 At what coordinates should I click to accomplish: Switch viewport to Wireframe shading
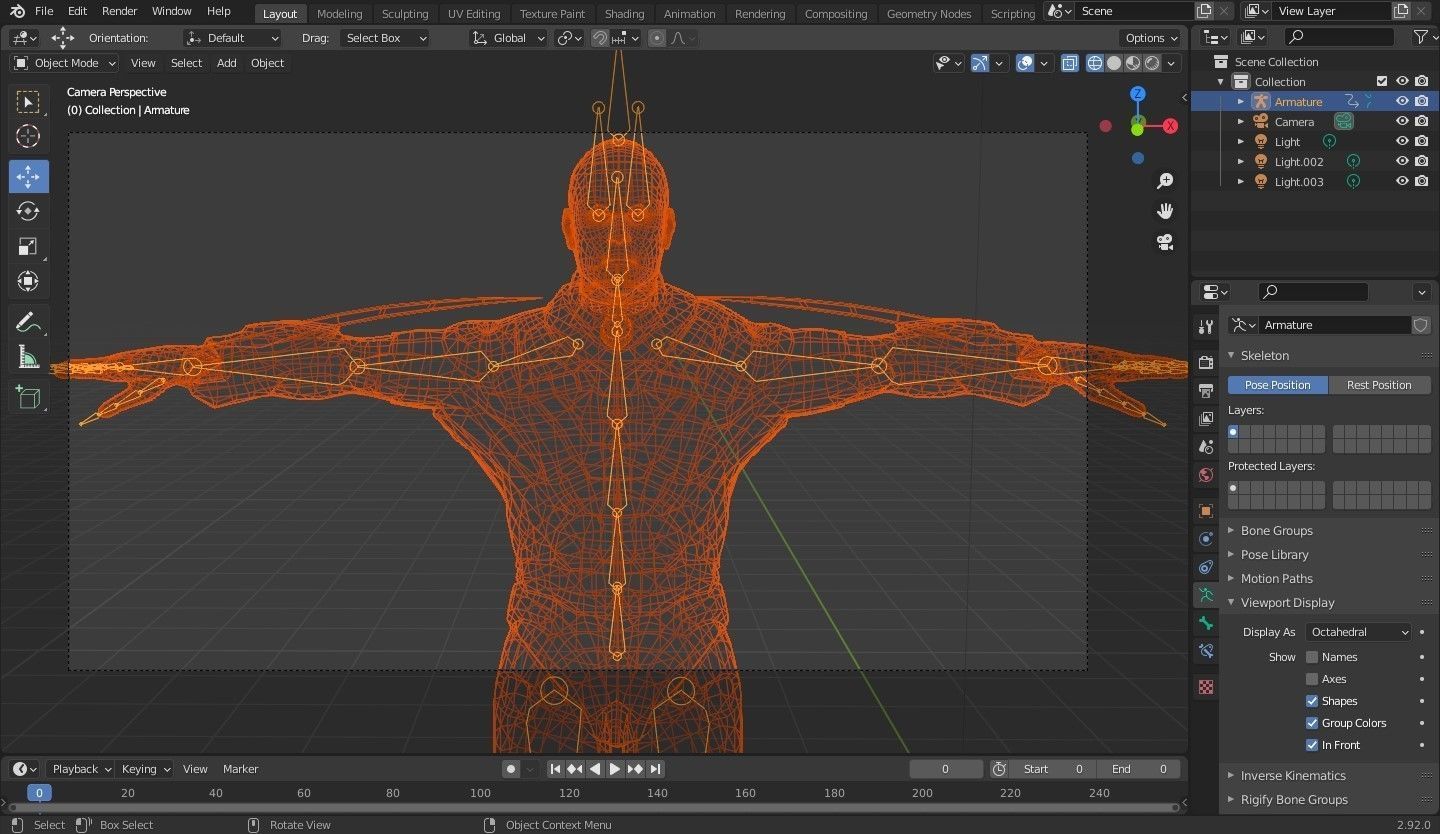click(x=1095, y=63)
